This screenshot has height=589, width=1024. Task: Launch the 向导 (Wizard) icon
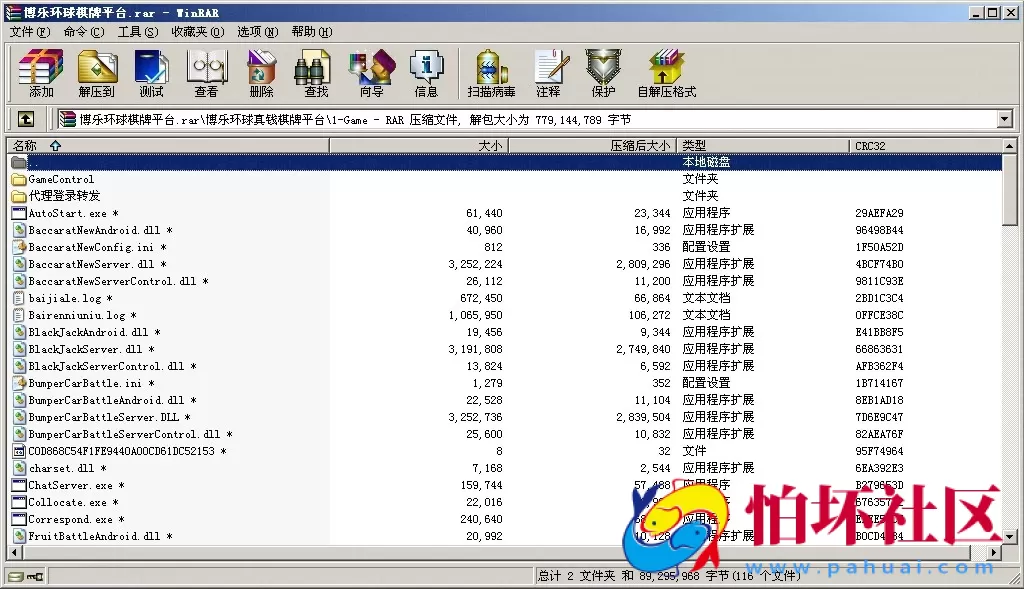(x=370, y=72)
